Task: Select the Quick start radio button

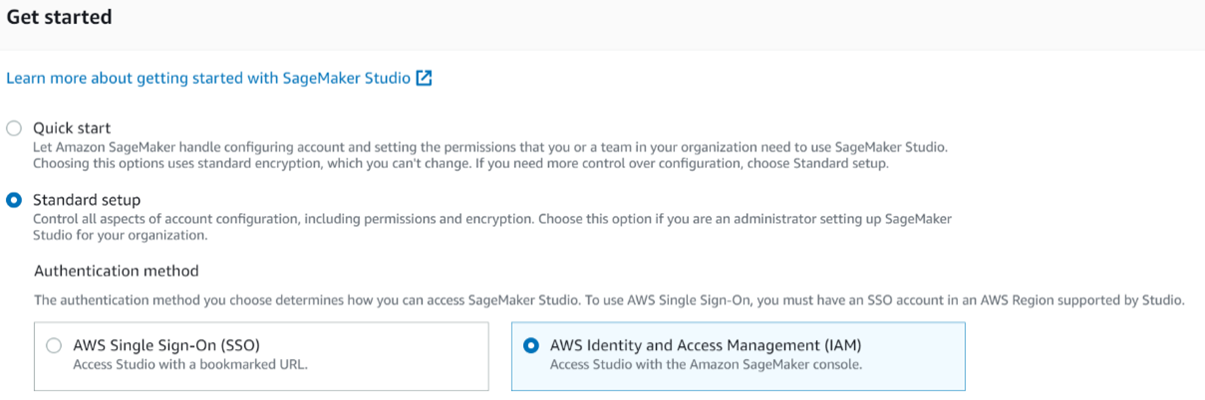Action: [x=13, y=128]
